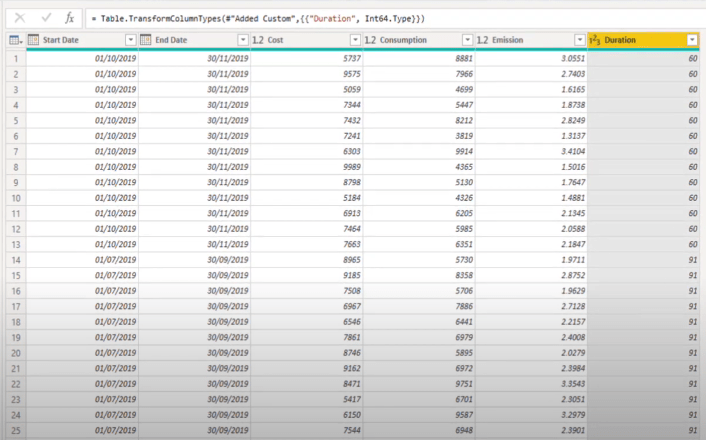Viewport: 706px width, 440px height.
Task: Click the Consumption cell 6441
Action: [x=419, y=322]
